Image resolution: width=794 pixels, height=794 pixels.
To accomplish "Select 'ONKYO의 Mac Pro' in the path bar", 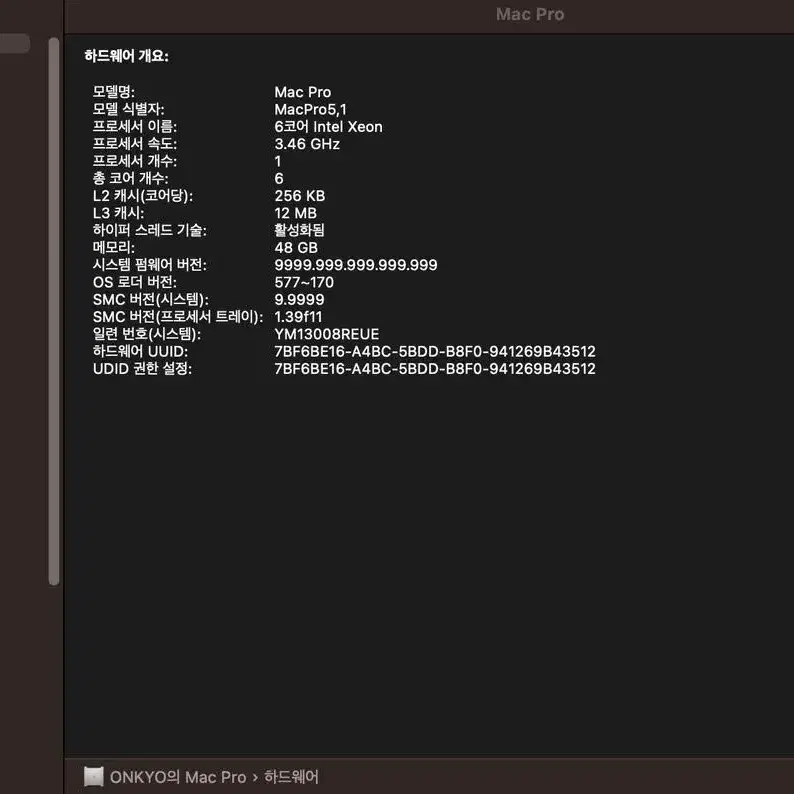I will coord(178,777).
